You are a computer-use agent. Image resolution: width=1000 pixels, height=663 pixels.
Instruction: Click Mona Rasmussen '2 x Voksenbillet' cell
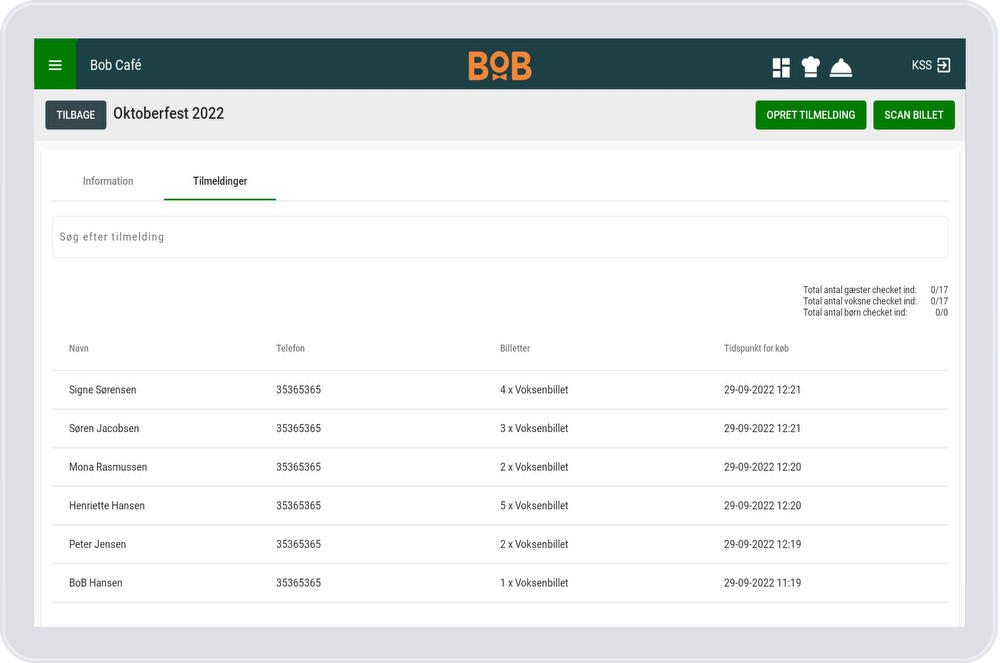click(x=534, y=467)
